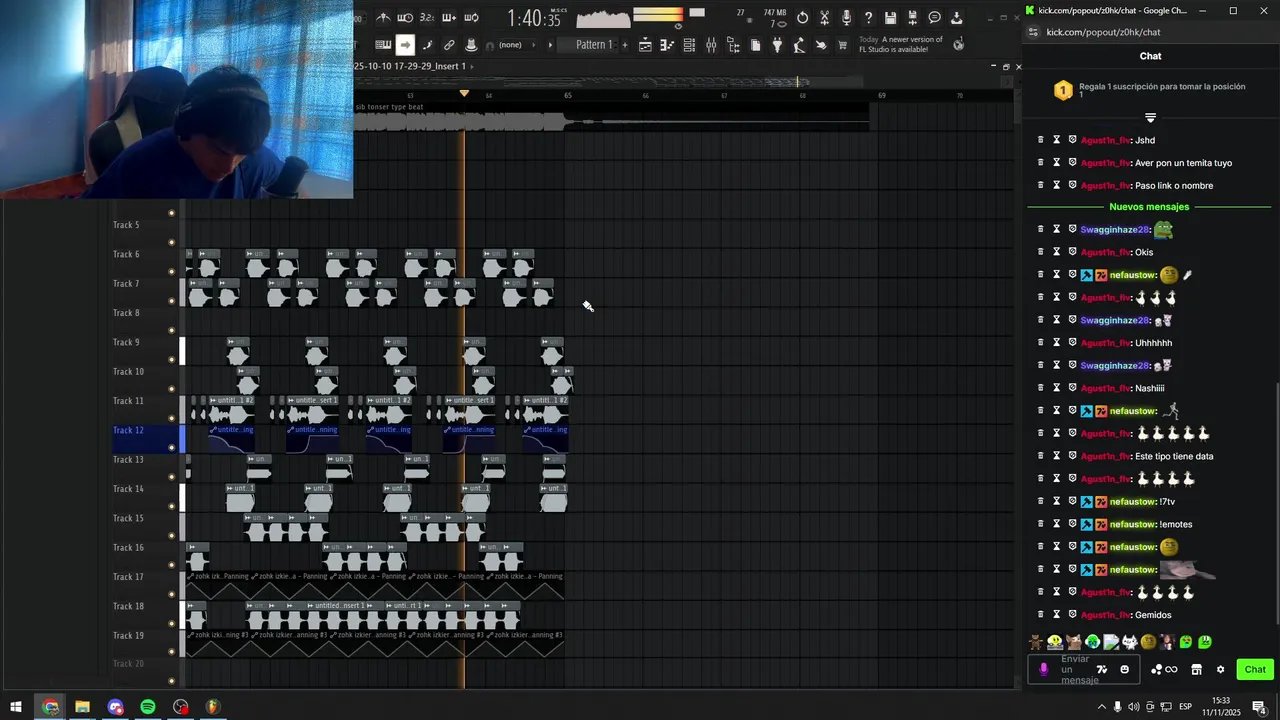Collapse chat pinned banner chevron
Viewport: 1280px width, 720px height.
click(1150, 118)
